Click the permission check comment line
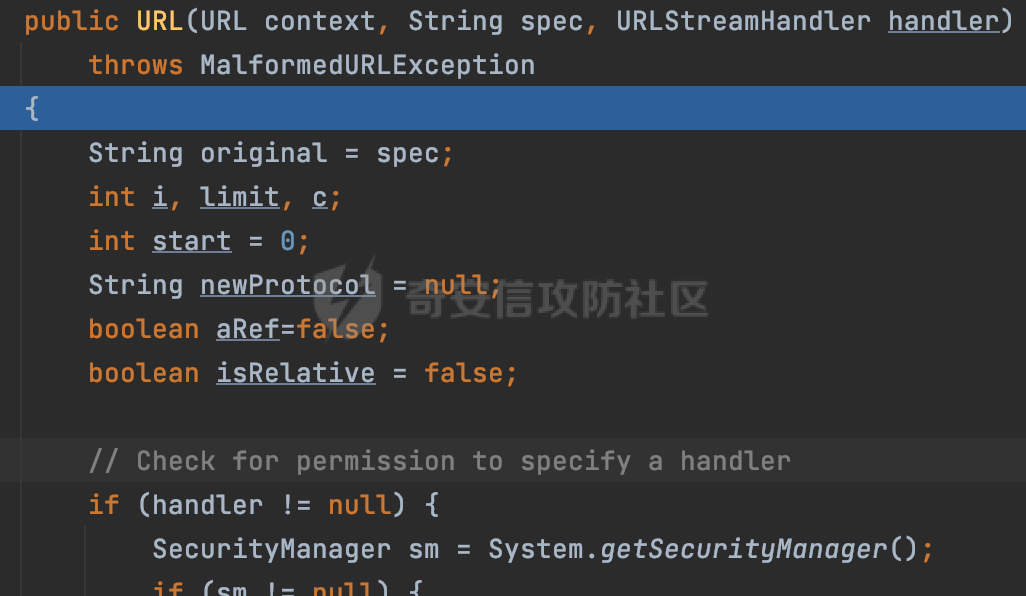Viewport: 1026px width, 596px height. [440, 461]
